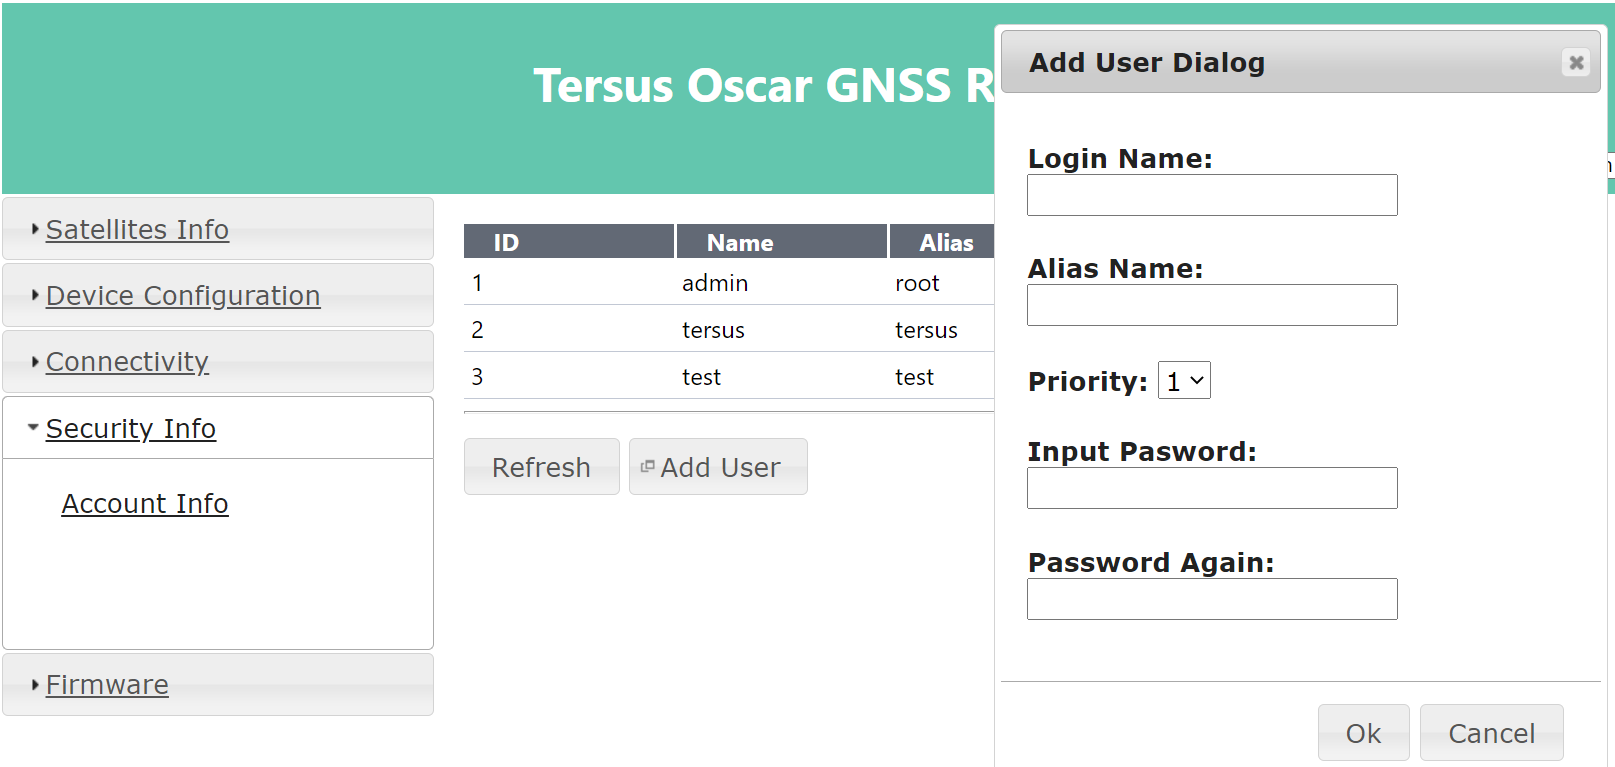Focus the Input Pasword field
The height and width of the screenshot is (767, 1615).
pos(1212,488)
